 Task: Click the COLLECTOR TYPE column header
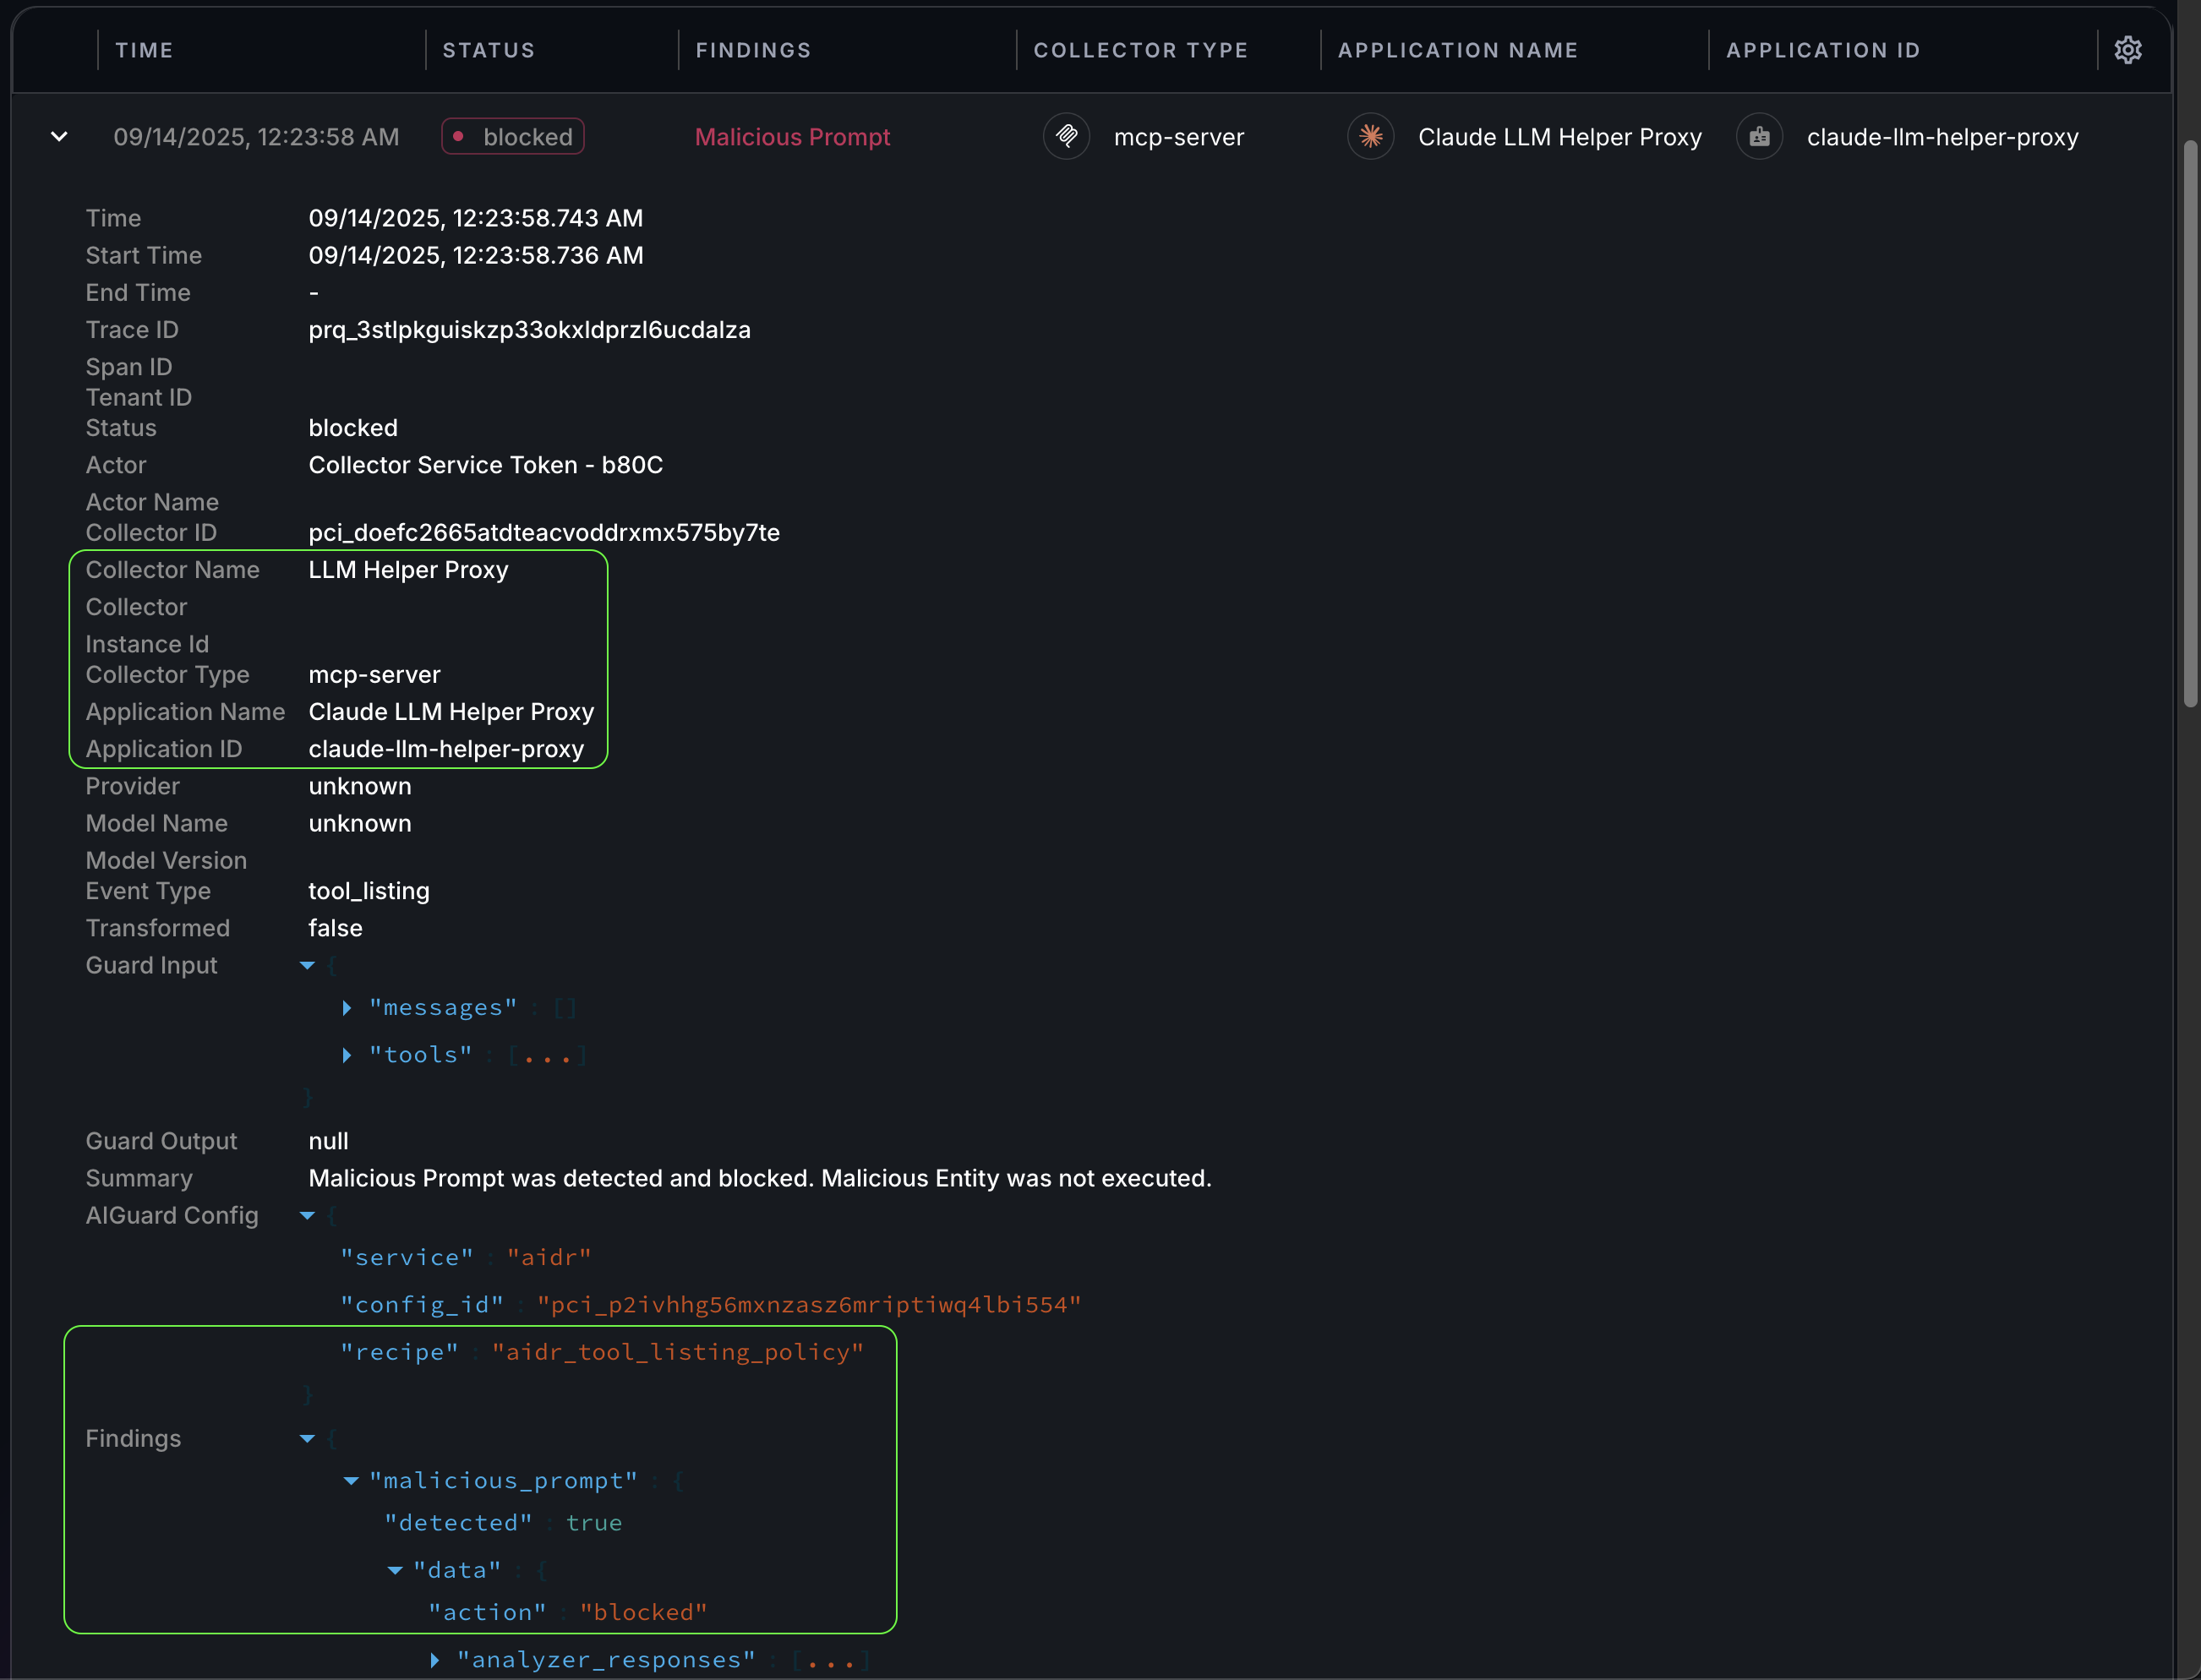(1140, 50)
